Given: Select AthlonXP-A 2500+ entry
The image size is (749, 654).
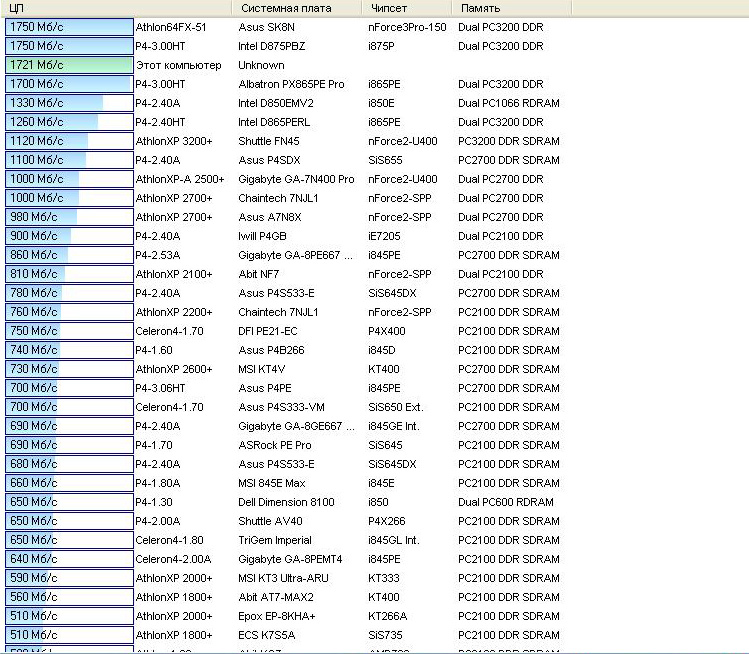Looking at the screenshot, I should (180, 179).
